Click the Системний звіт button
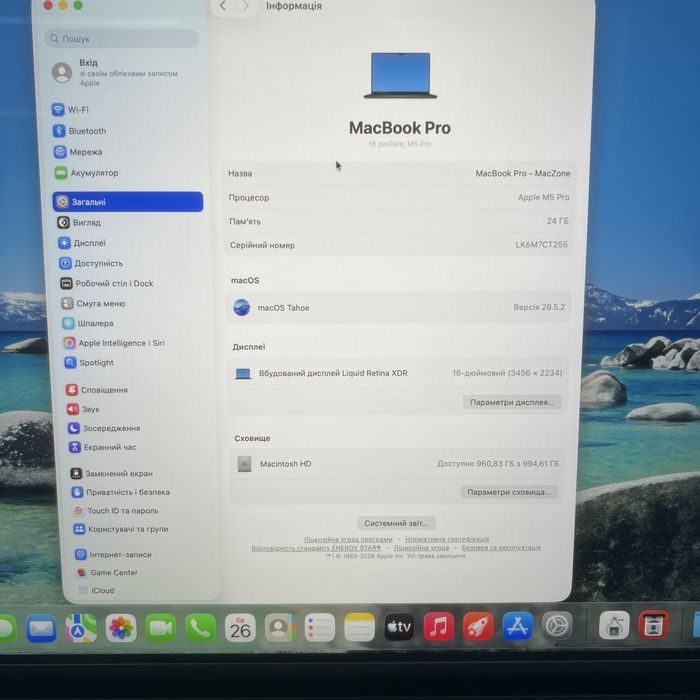The width and height of the screenshot is (700, 700). pos(396,523)
